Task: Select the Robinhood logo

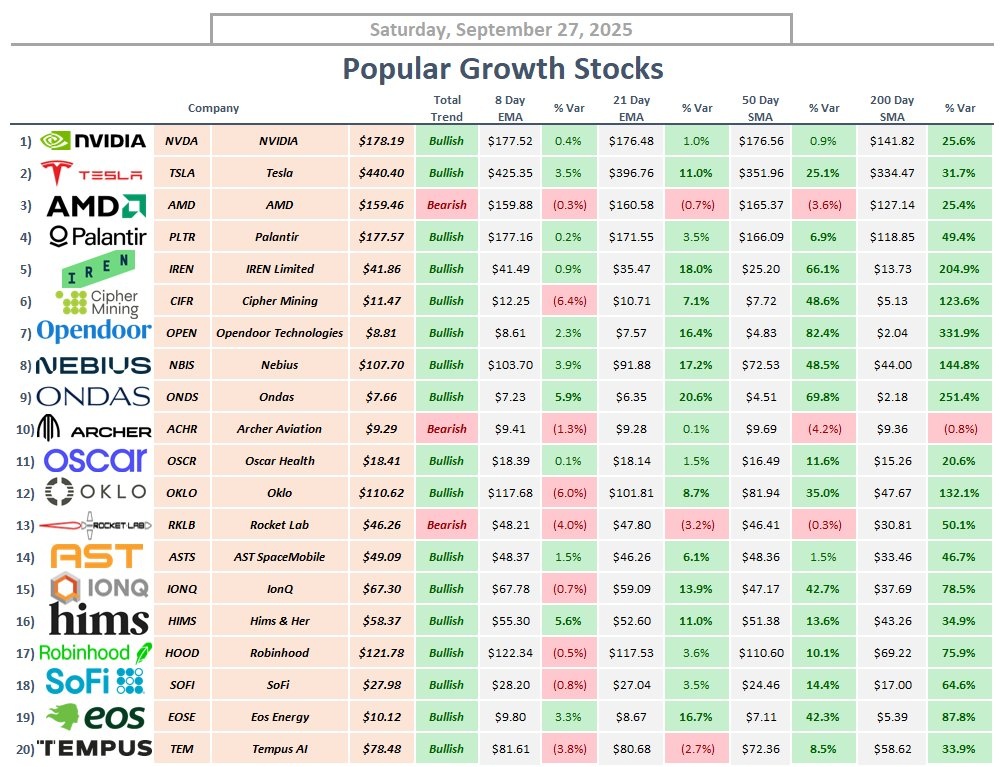Action: 94,653
